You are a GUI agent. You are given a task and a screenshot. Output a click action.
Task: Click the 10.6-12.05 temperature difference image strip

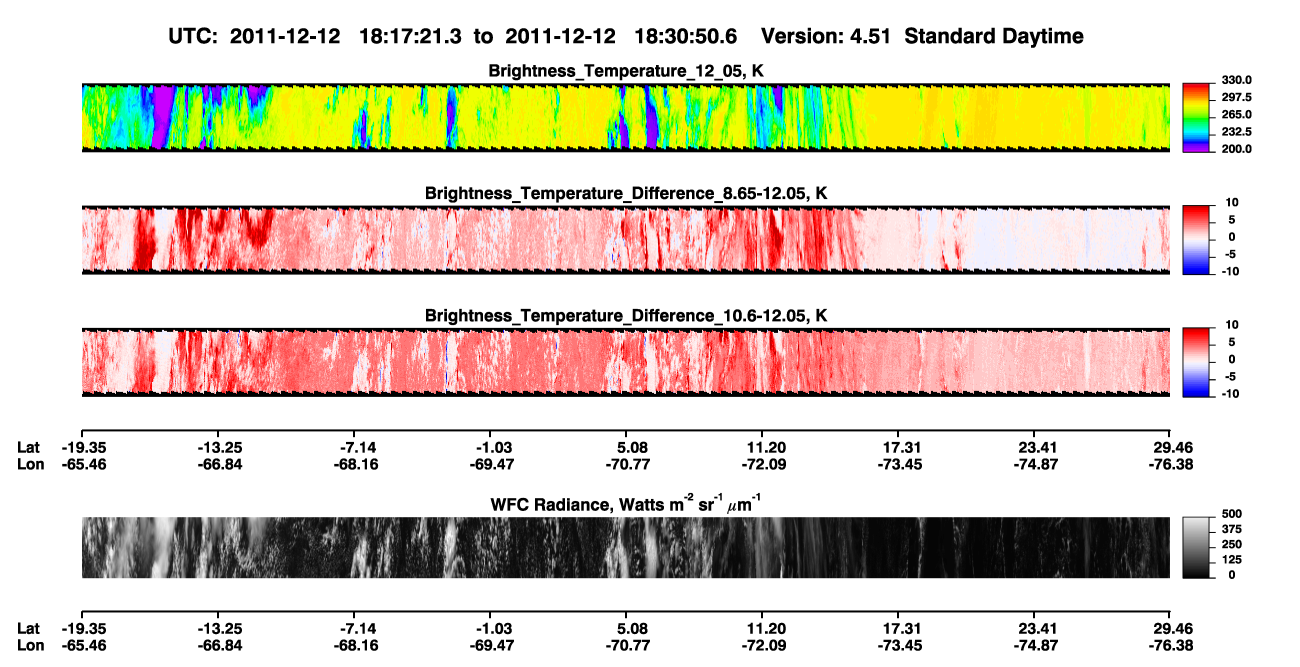point(626,361)
